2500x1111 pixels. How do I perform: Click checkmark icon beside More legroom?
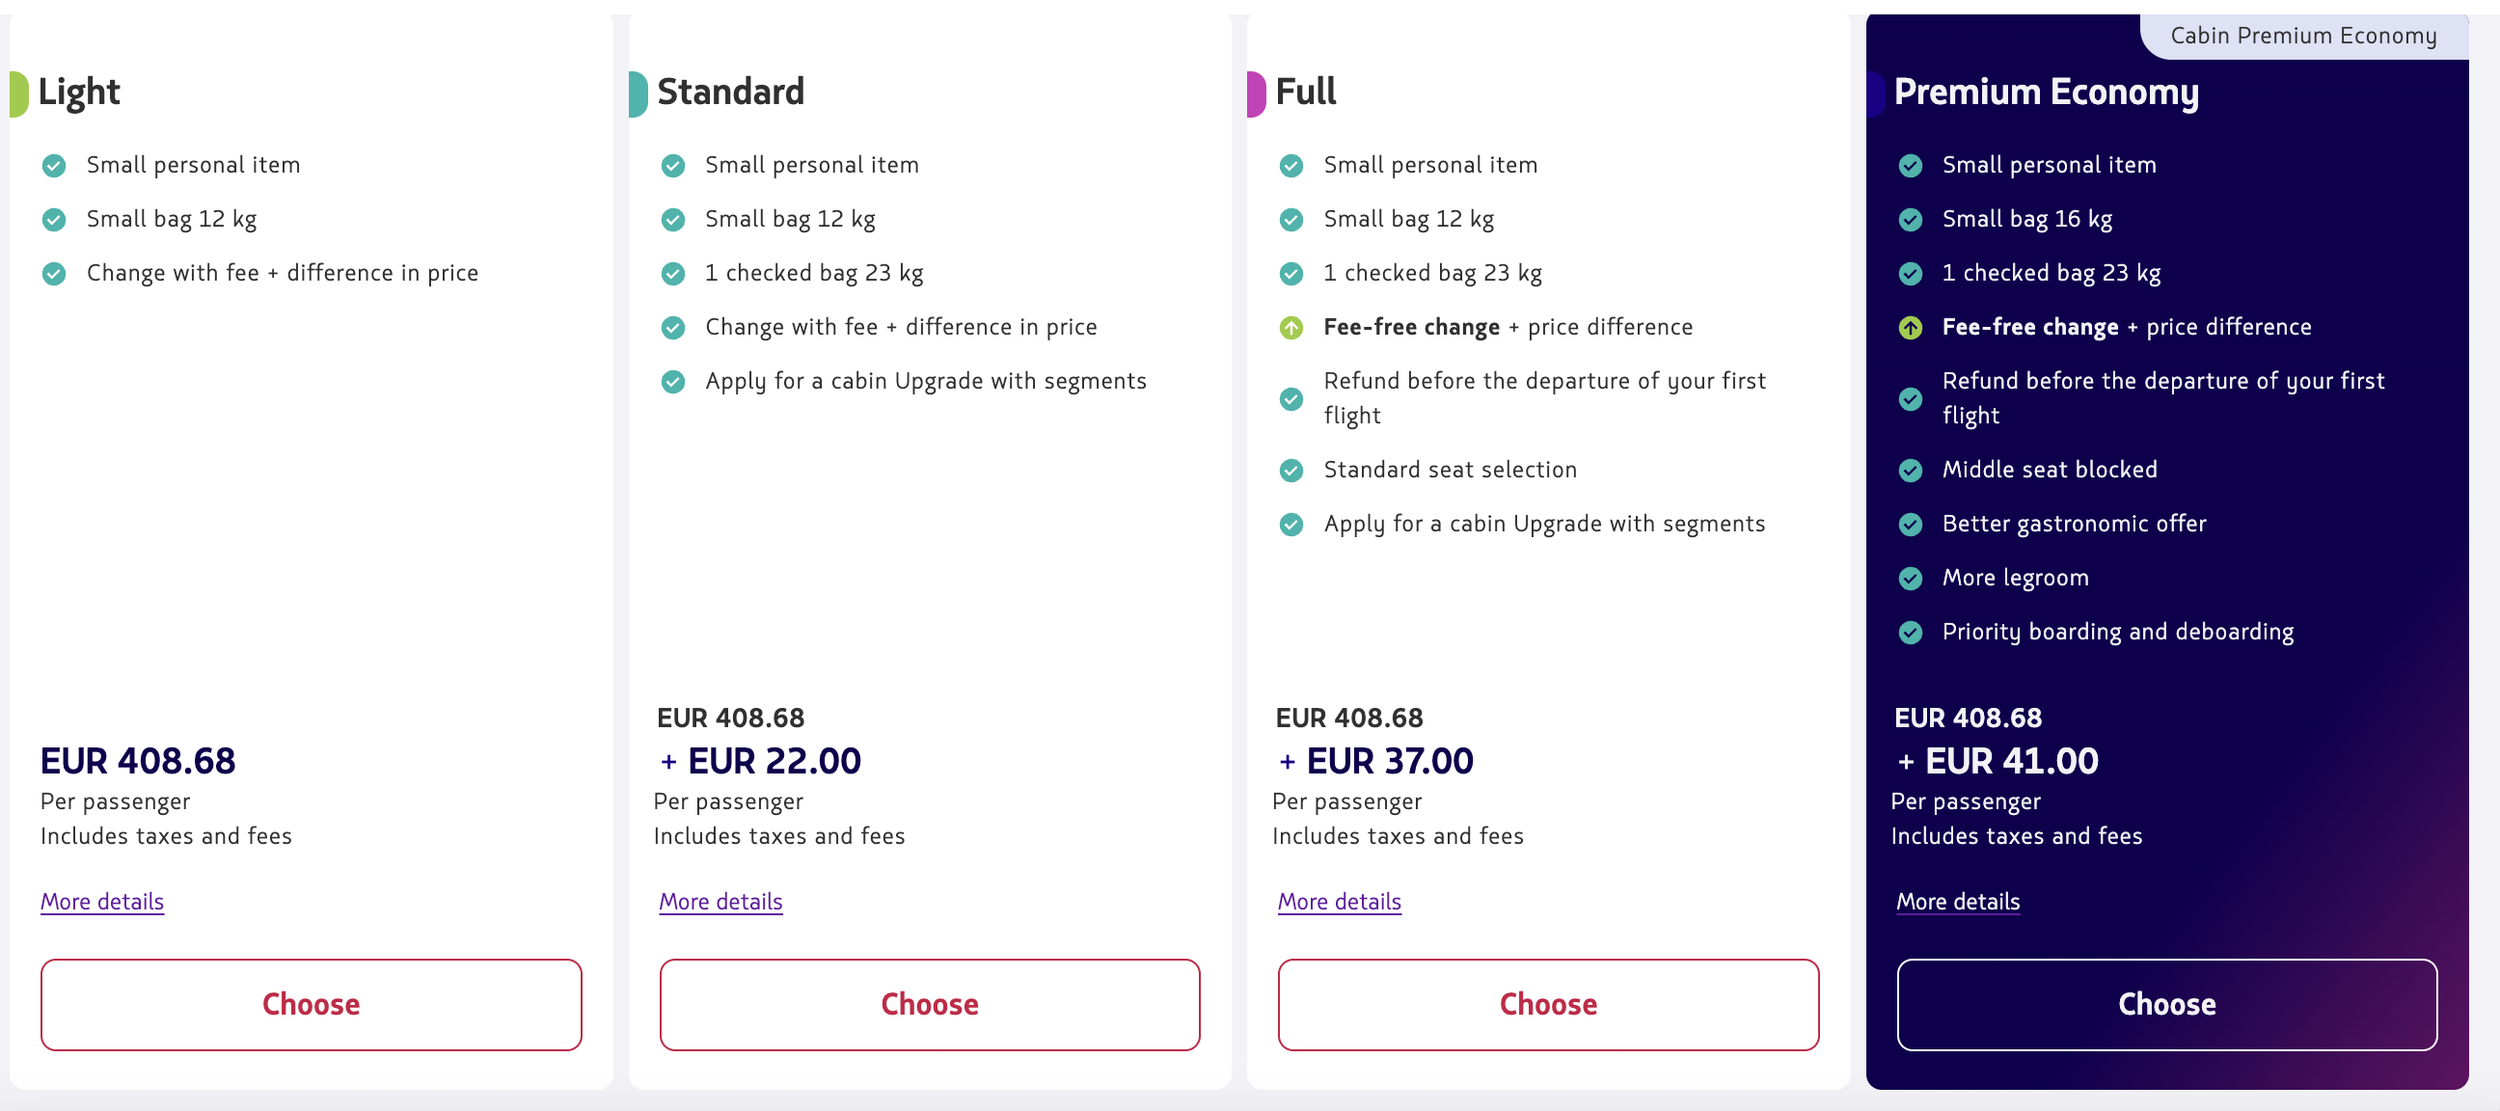[x=1910, y=578]
